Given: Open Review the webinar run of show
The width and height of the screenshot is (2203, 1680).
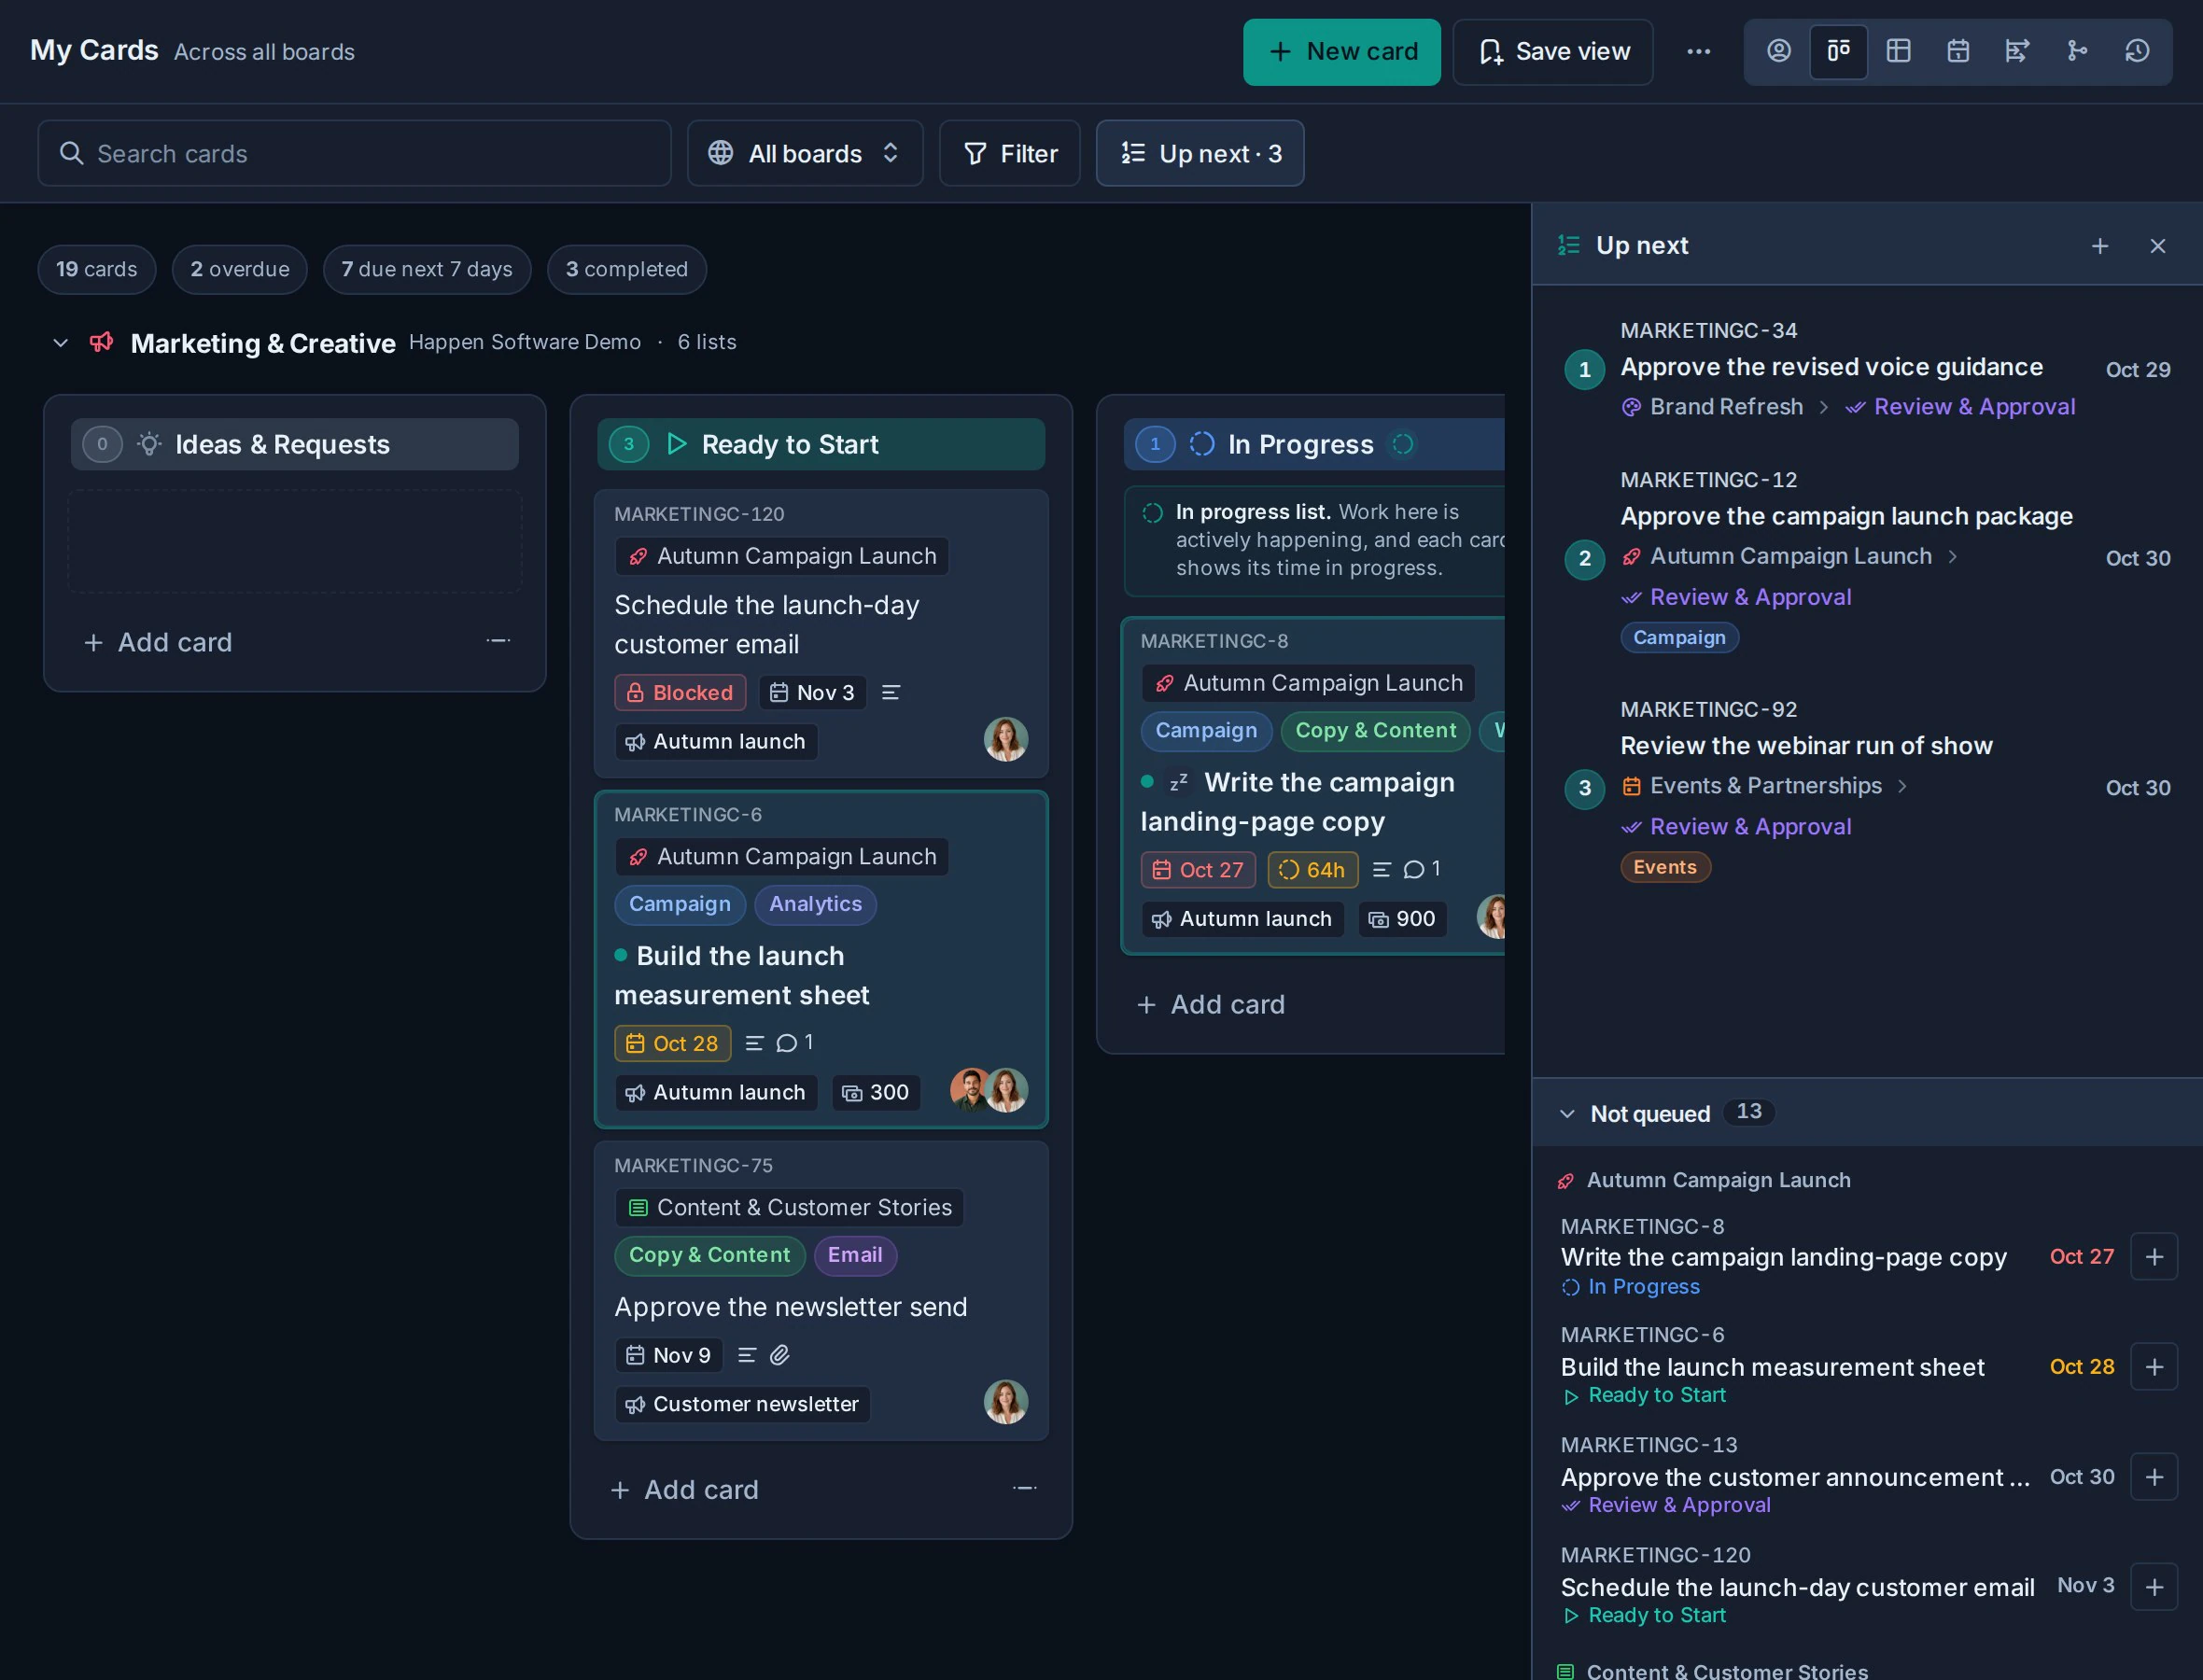Looking at the screenshot, I should [1806, 746].
